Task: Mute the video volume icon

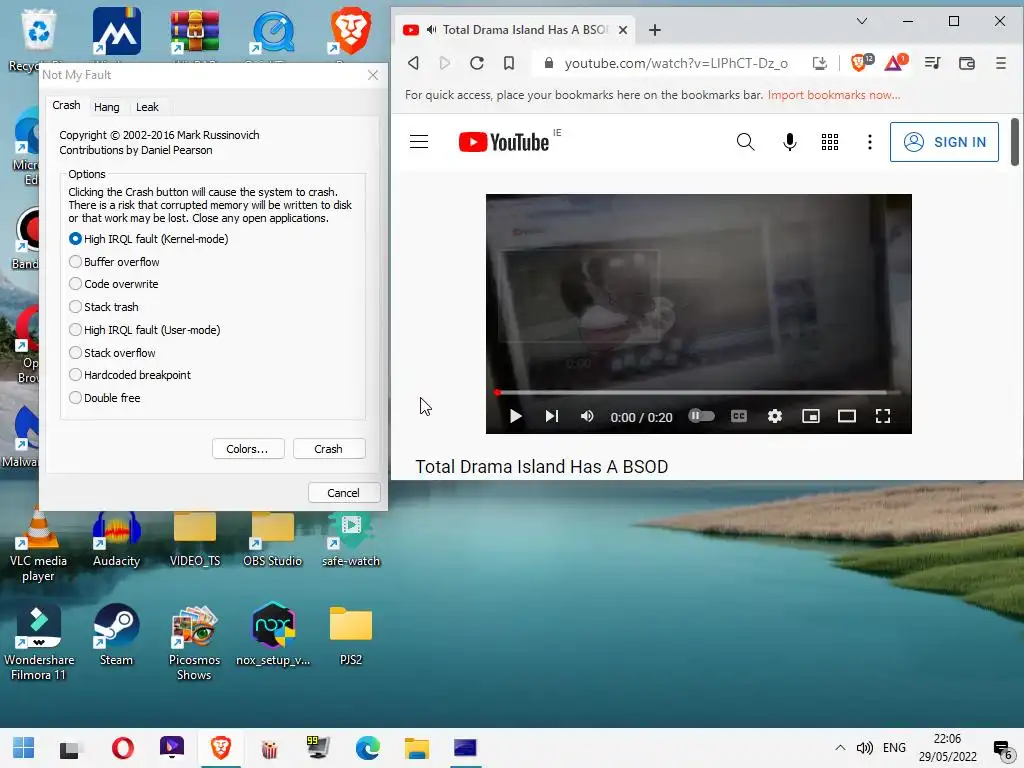Action: click(587, 417)
